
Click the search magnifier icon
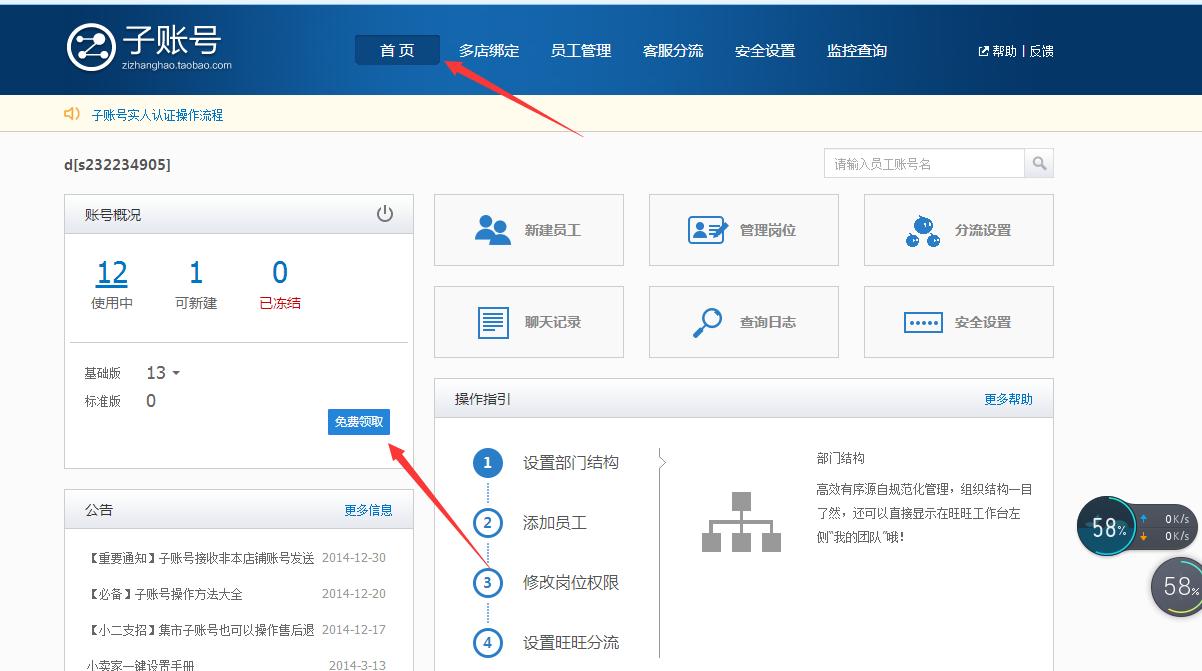coord(1039,163)
